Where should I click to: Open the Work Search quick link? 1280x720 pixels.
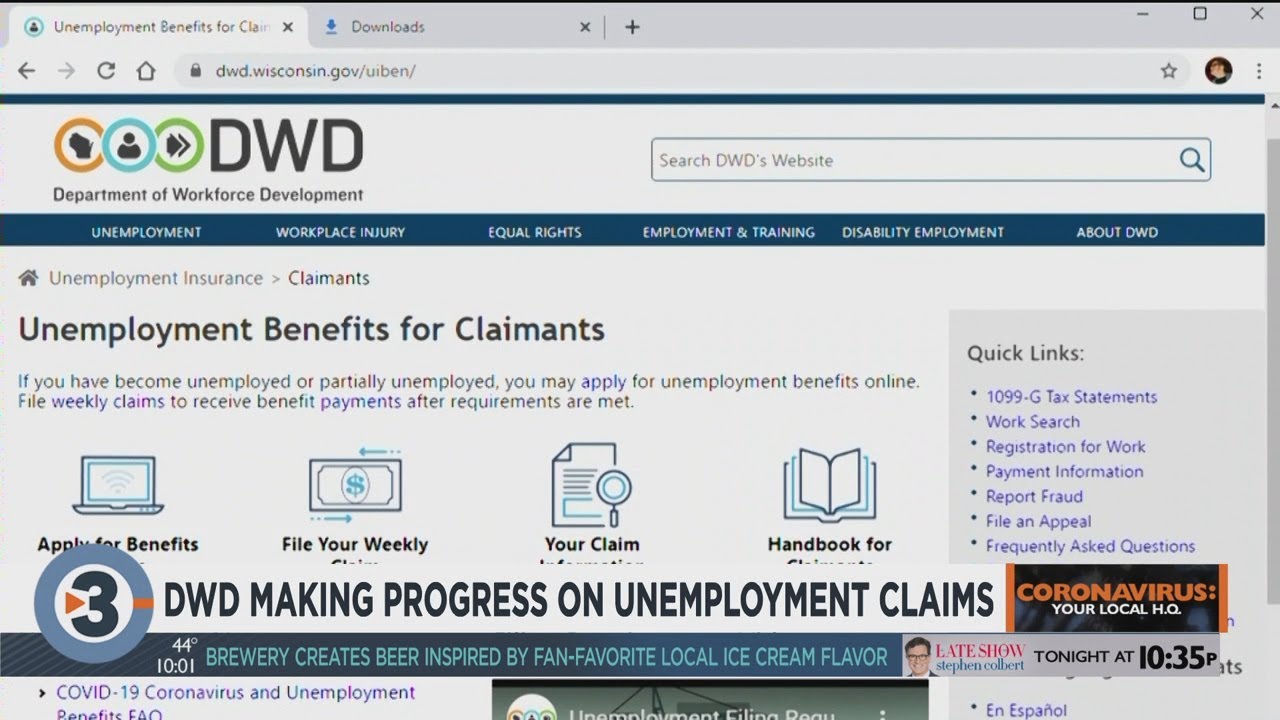1032,422
